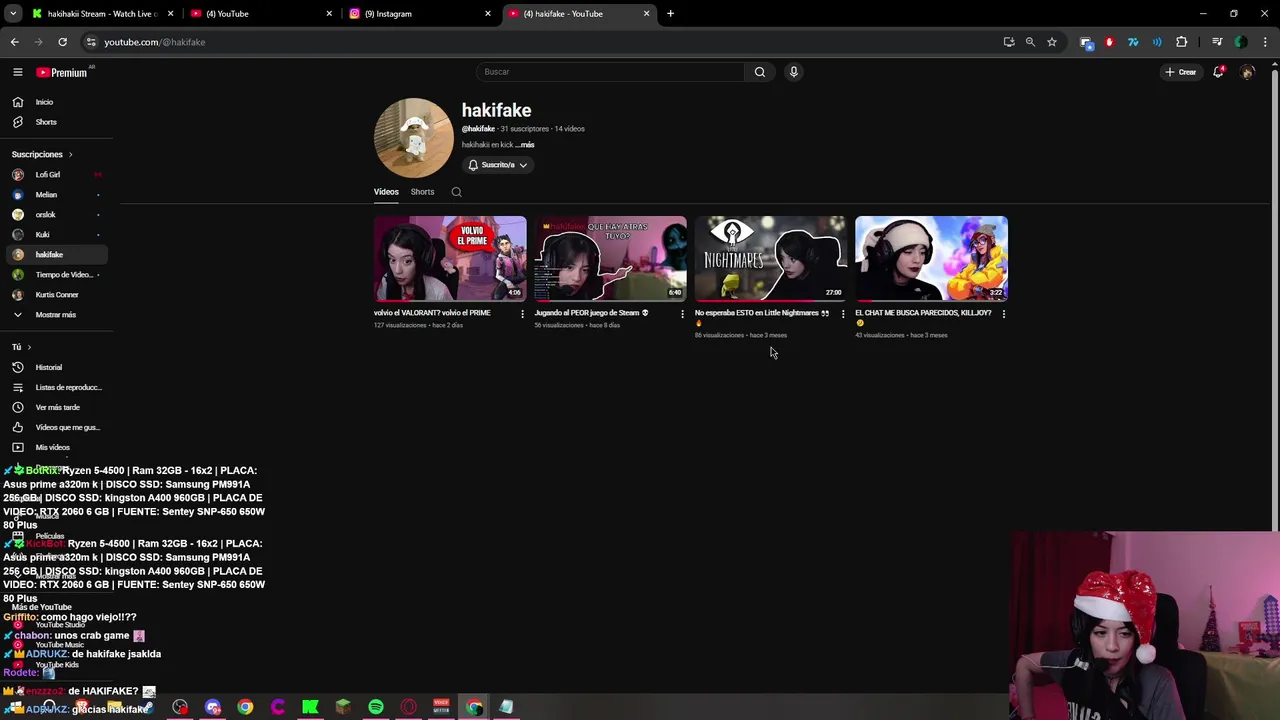1280x720 pixels.
Task: Switch to the Instagram browser tab
Action: coord(421,14)
